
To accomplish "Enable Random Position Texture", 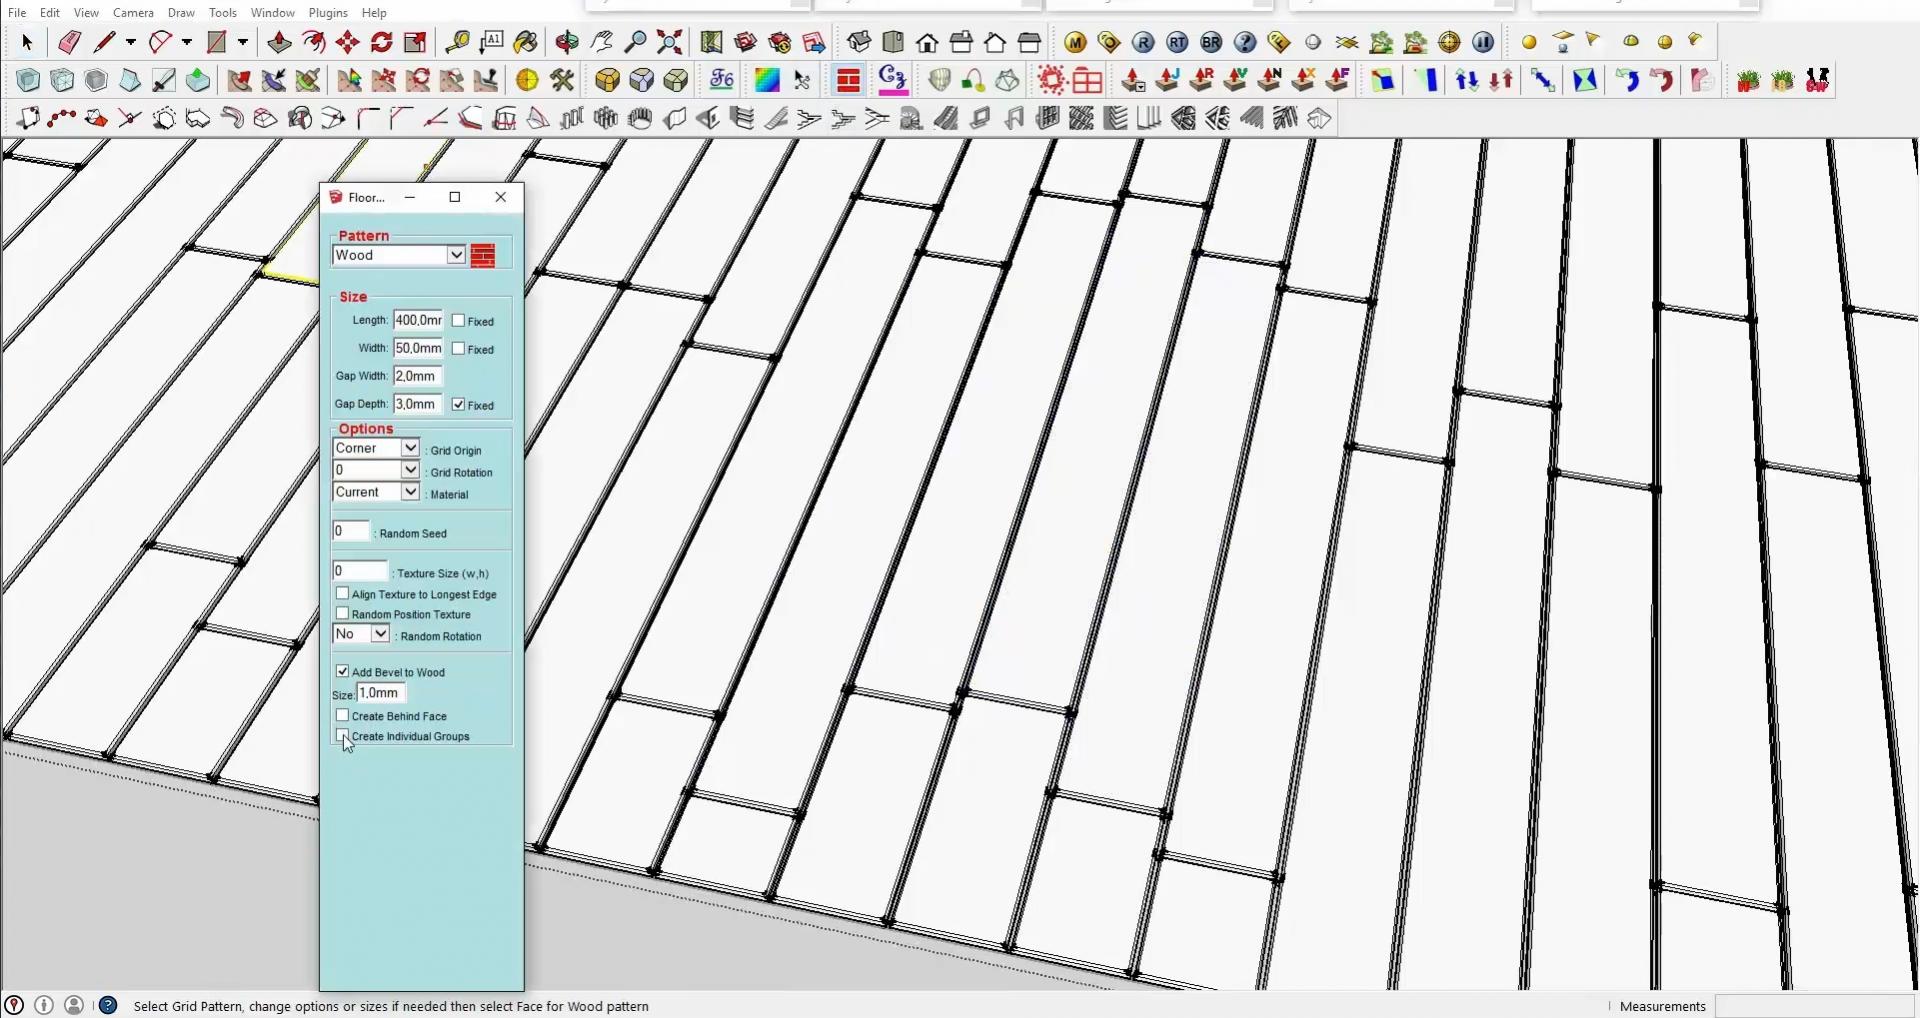I will 342,613.
